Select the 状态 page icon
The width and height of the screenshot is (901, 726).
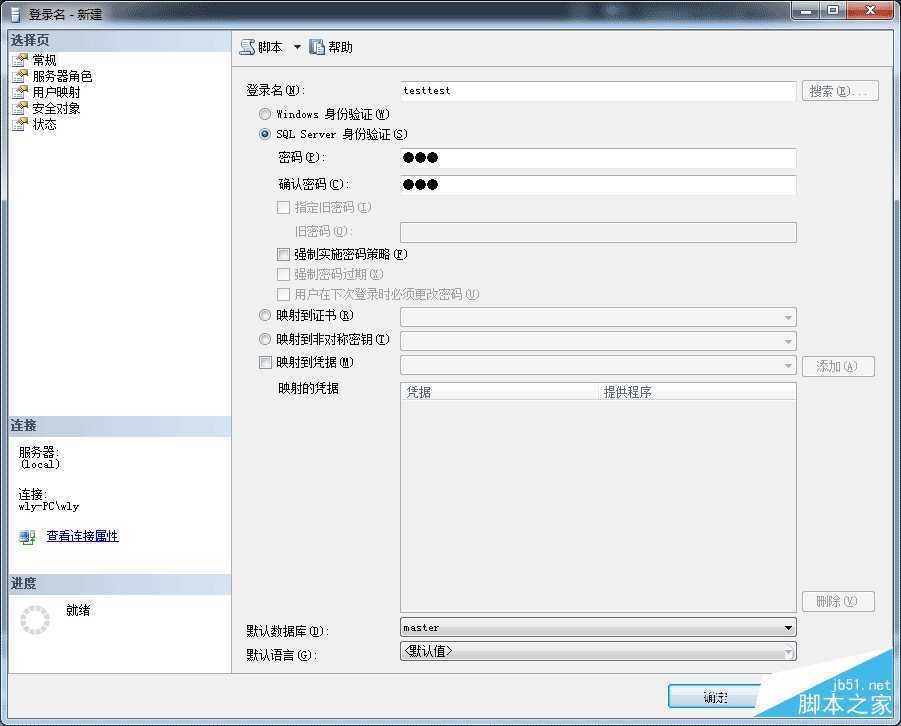[20, 124]
